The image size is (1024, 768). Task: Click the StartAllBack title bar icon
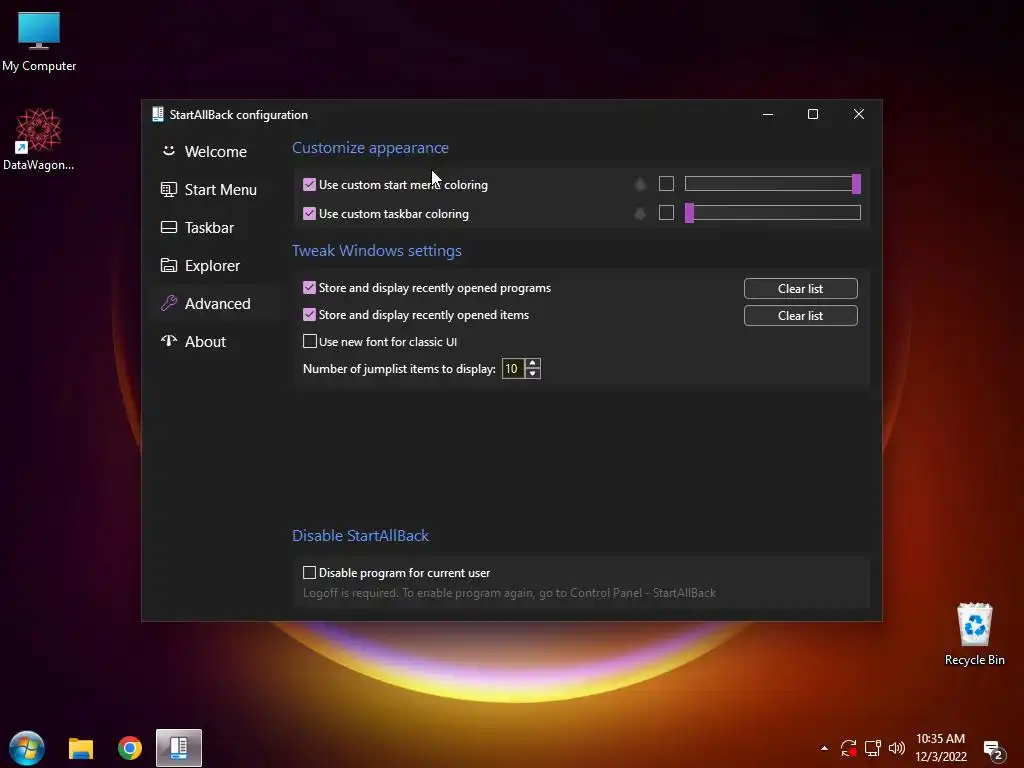tap(157, 114)
